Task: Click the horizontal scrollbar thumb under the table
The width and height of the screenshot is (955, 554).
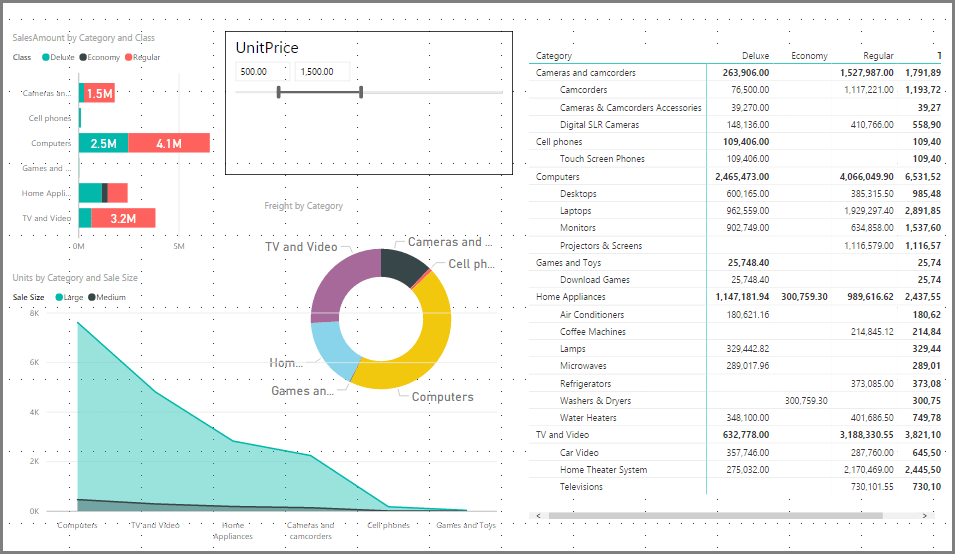Action: [715, 516]
